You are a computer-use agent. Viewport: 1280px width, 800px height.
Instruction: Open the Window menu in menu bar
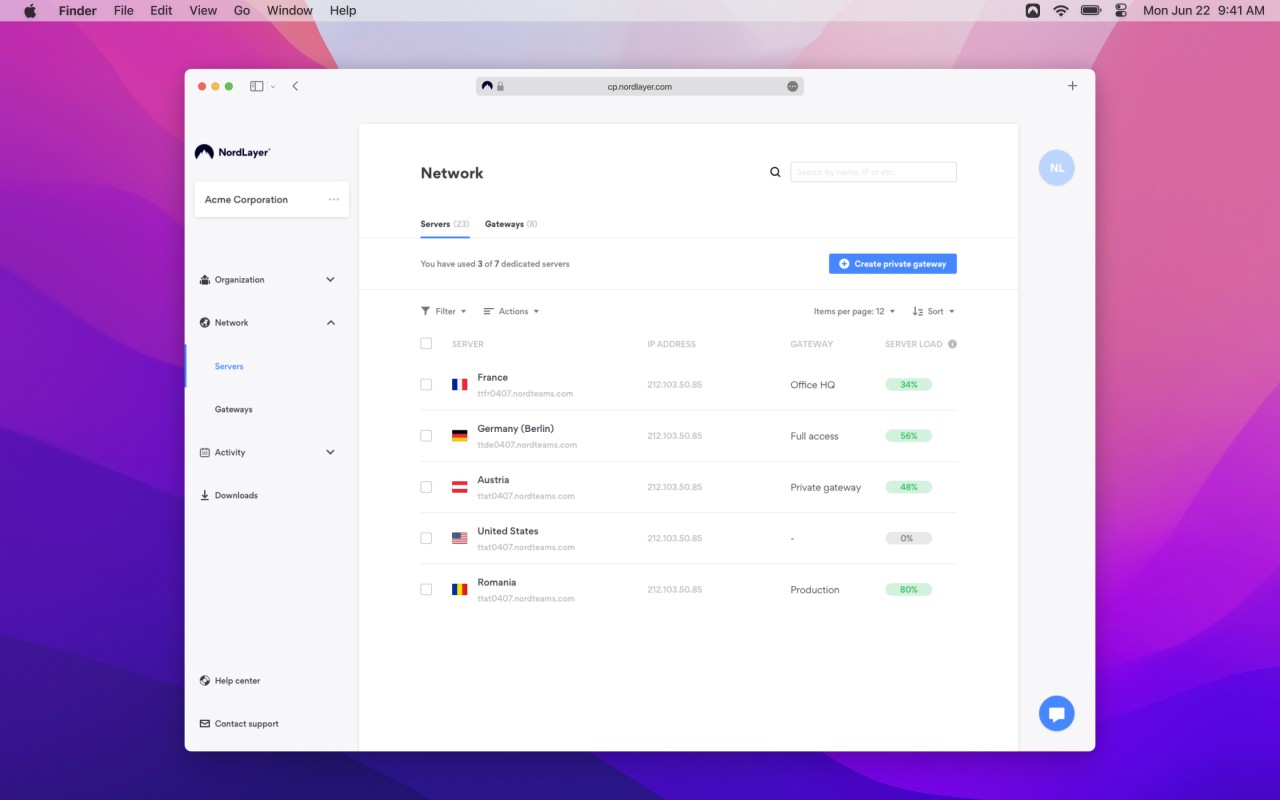(289, 11)
